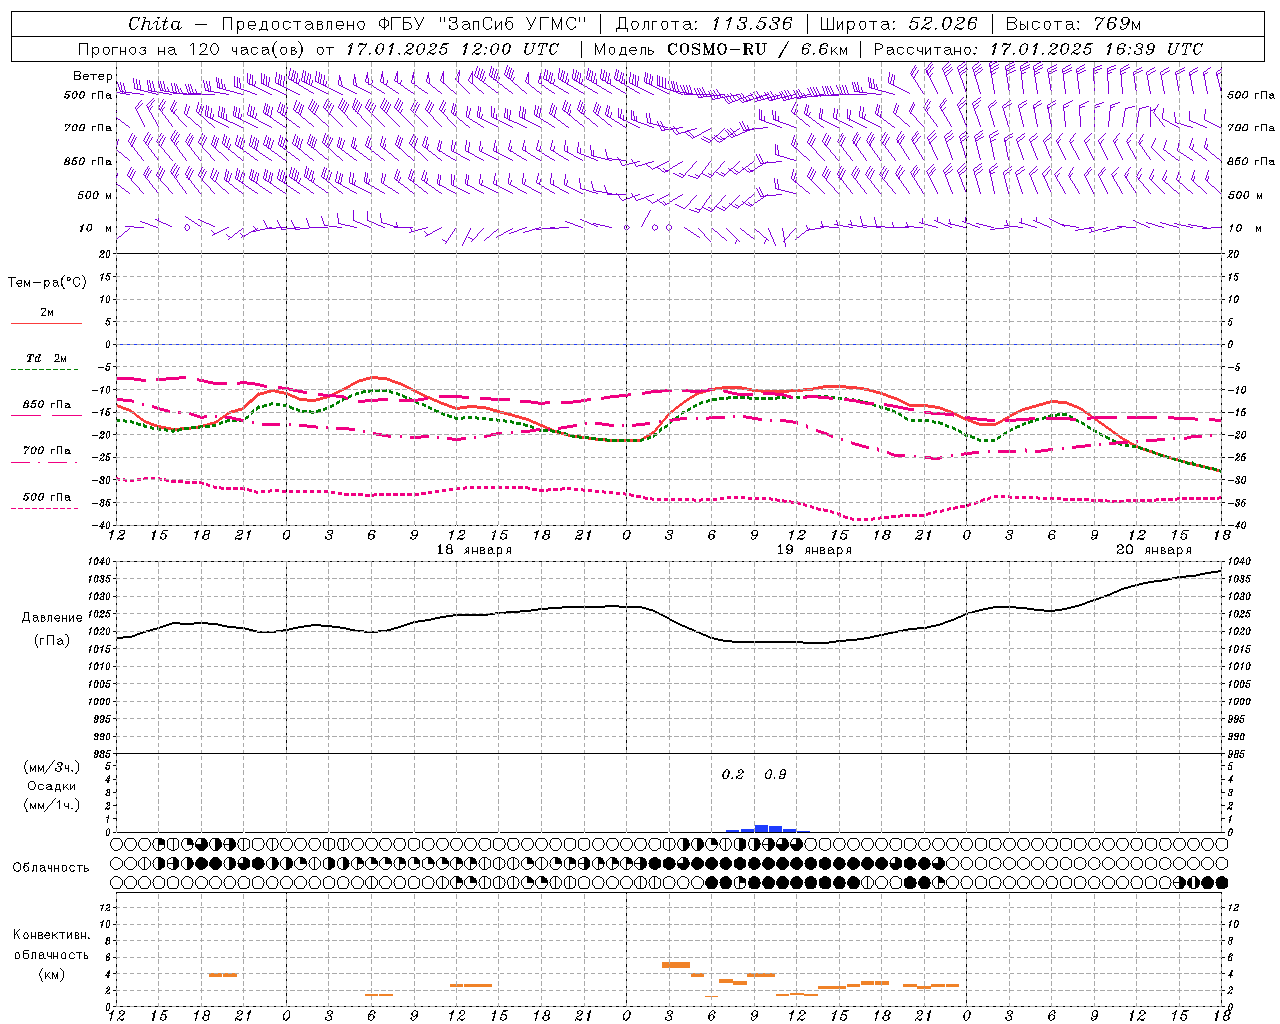Select the text "Предоставлено ФГБУ "ЗапСиб УГМС""
Screen dimensions: 1280x1024
[x=404, y=24]
